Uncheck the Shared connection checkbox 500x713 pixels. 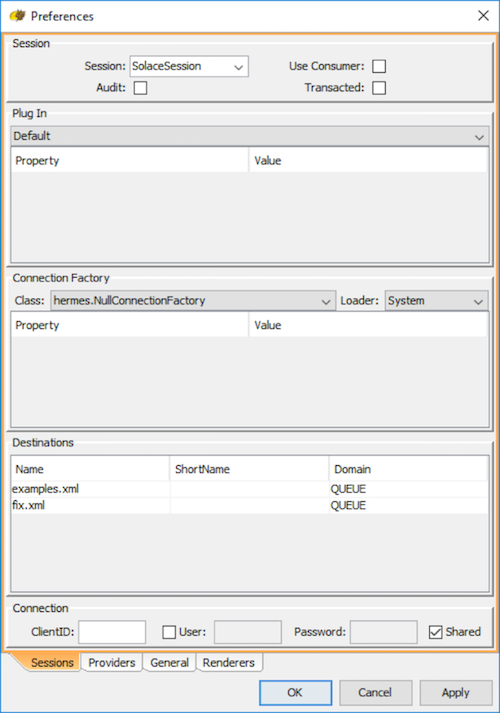click(x=435, y=632)
